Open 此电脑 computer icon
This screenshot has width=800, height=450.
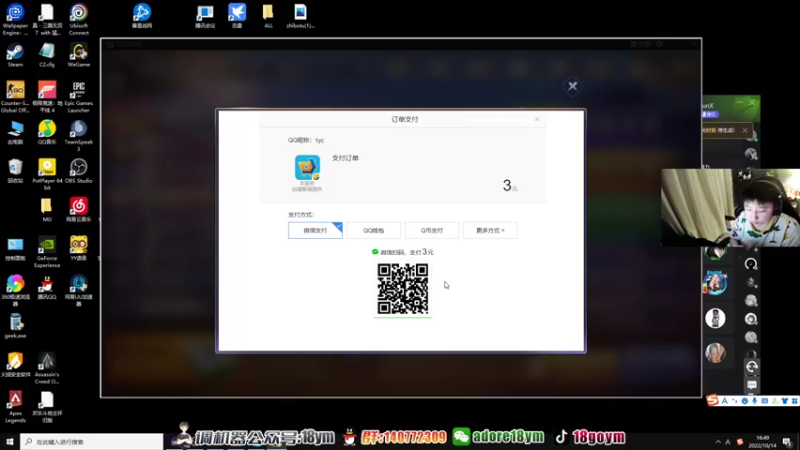point(15,133)
